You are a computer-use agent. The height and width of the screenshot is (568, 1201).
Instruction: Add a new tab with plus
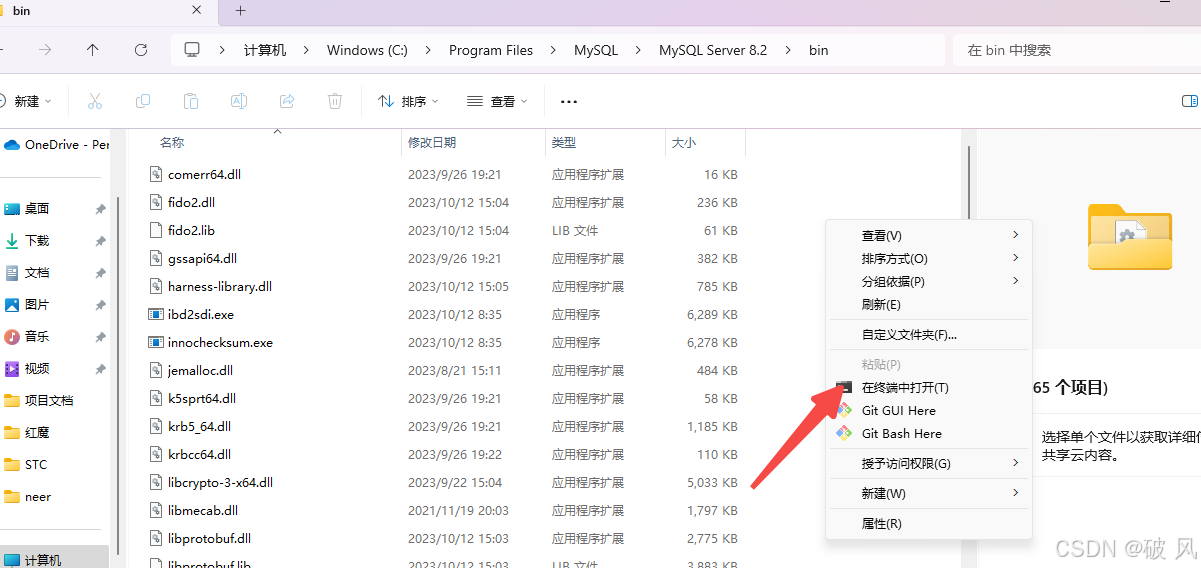[240, 11]
